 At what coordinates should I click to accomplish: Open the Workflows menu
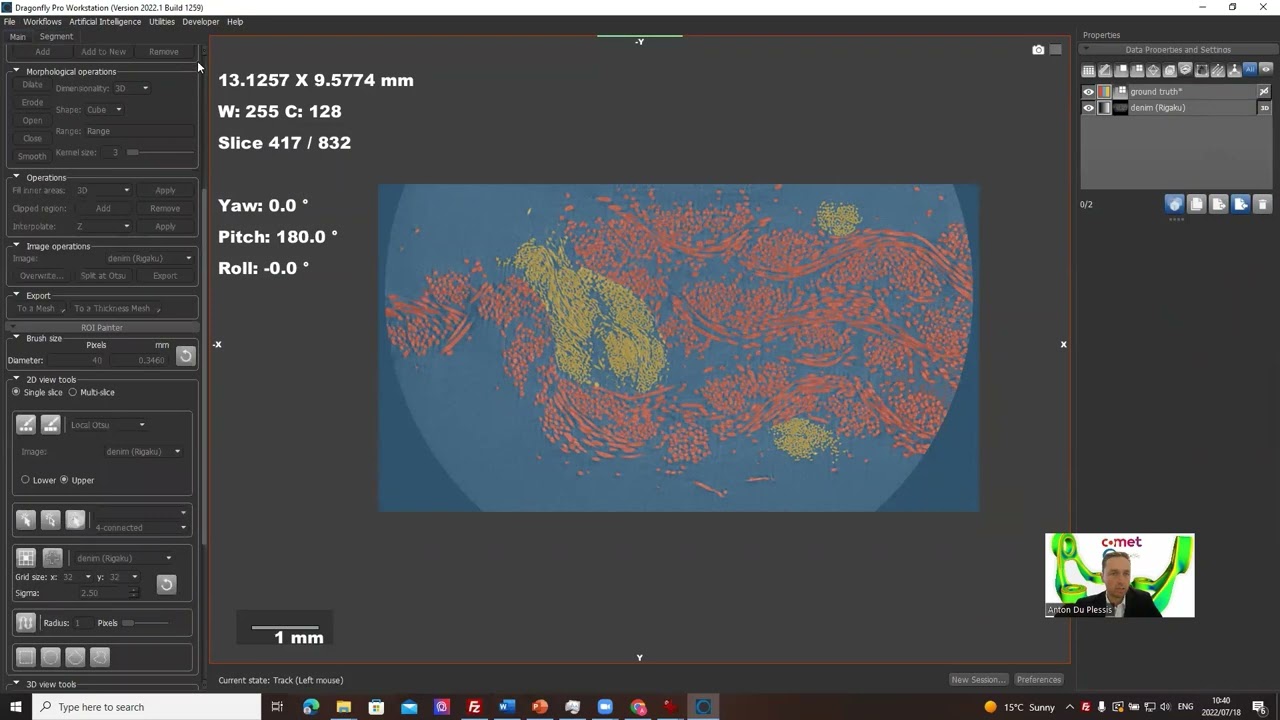(x=42, y=21)
